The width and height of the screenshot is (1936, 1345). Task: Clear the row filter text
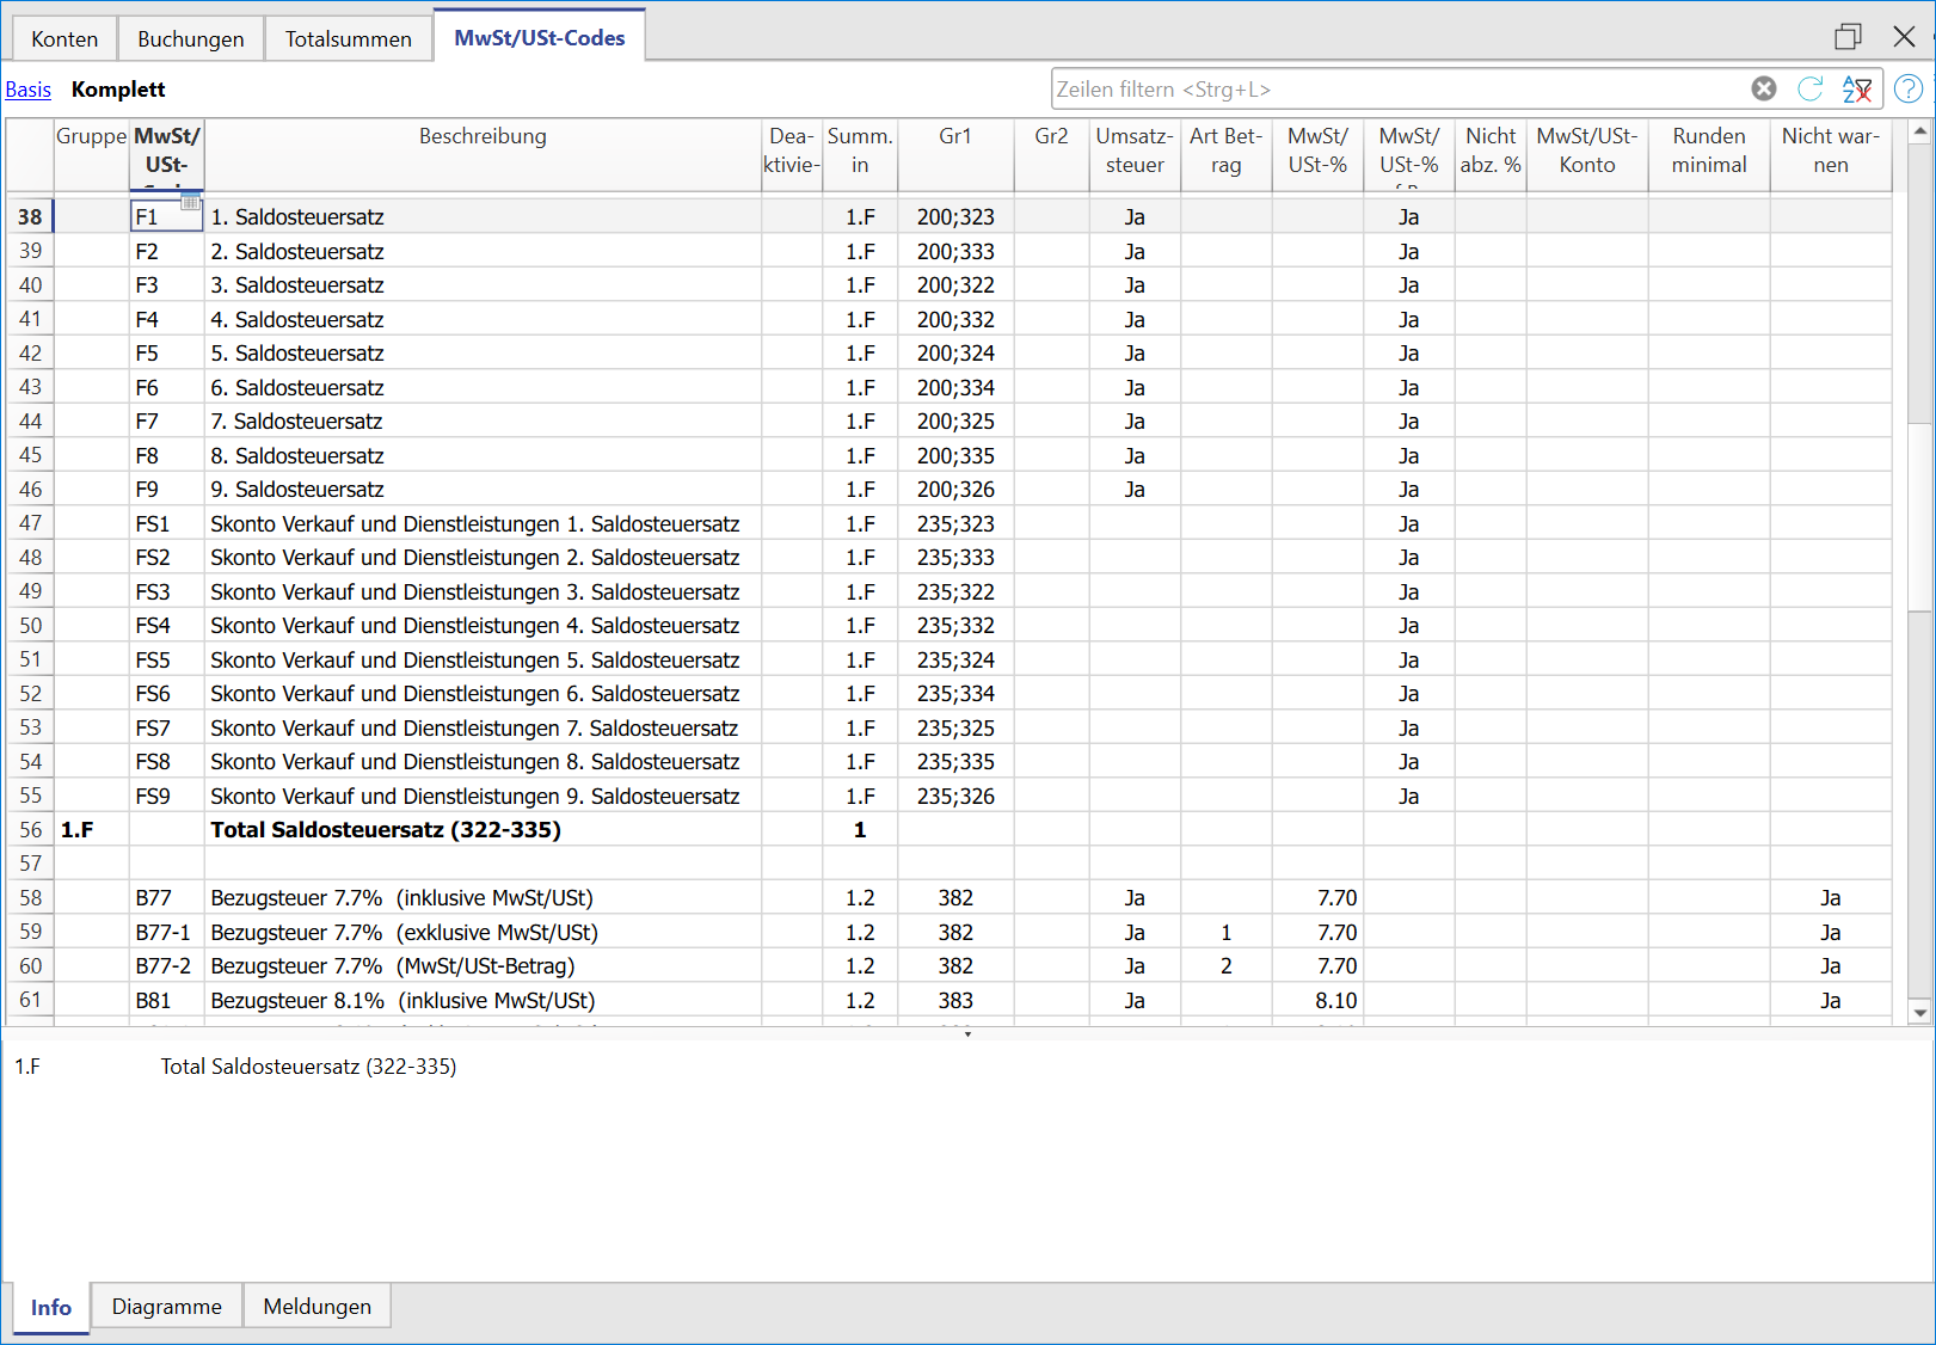click(x=1763, y=89)
